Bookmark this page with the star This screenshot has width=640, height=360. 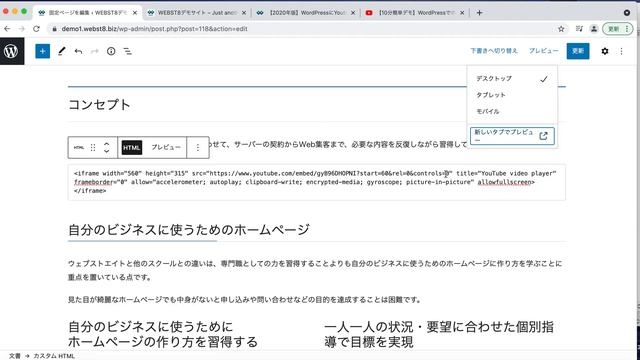coord(561,29)
